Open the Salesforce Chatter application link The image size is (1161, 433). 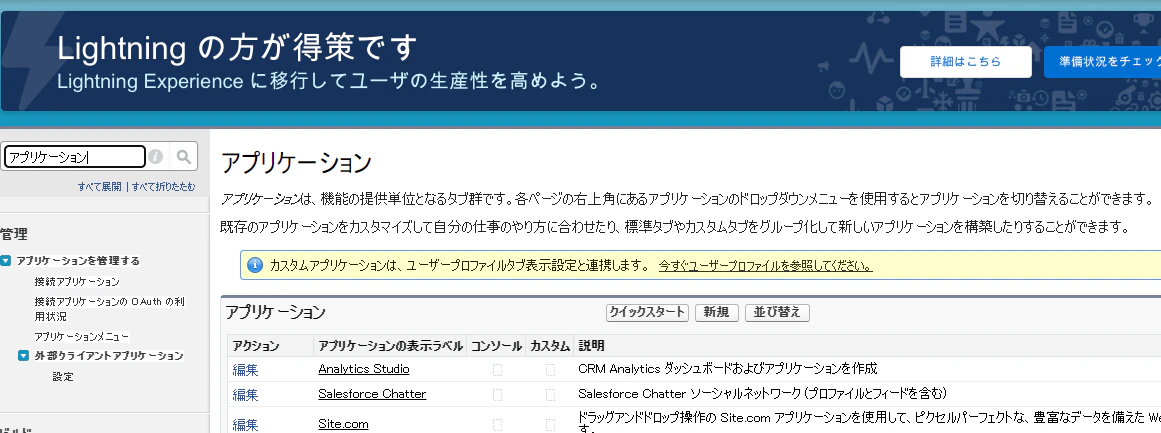[x=372, y=394]
